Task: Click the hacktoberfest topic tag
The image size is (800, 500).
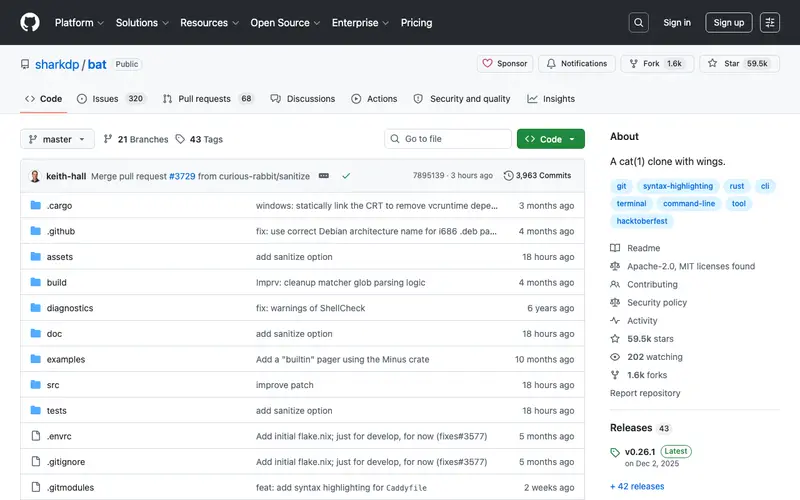Action: click(641, 221)
